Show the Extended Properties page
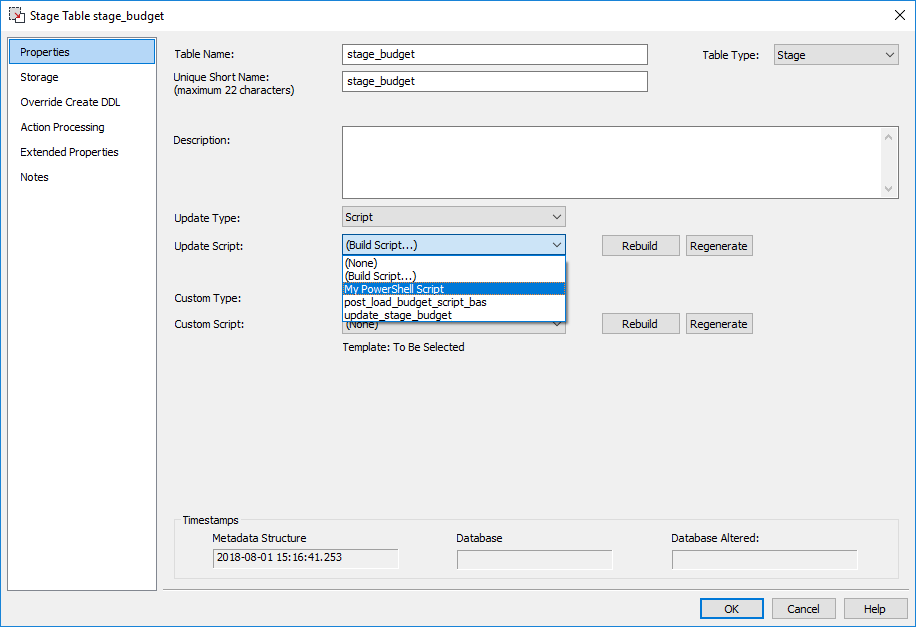Image resolution: width=916 pixels, height=628 pixels. [69, 152]
